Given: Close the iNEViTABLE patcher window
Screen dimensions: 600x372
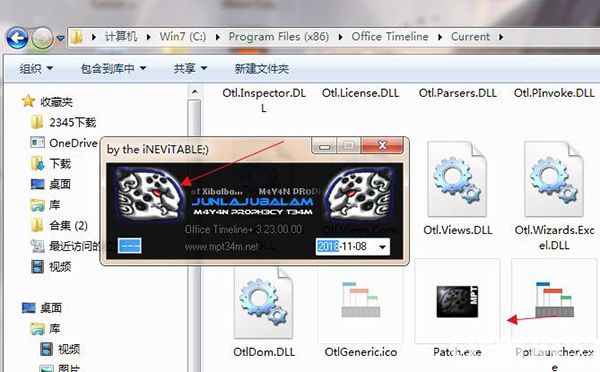Looking at the screenshot, I should (x=382, y=145).
